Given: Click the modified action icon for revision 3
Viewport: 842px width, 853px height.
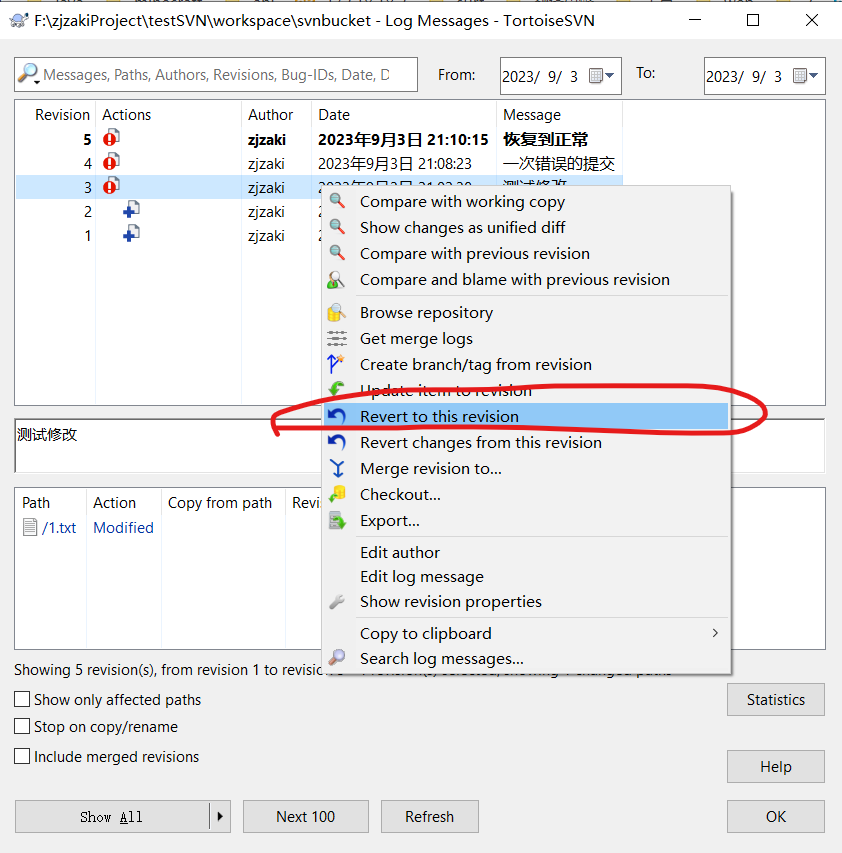Looking at the screenshot, I should click(112, 186).
